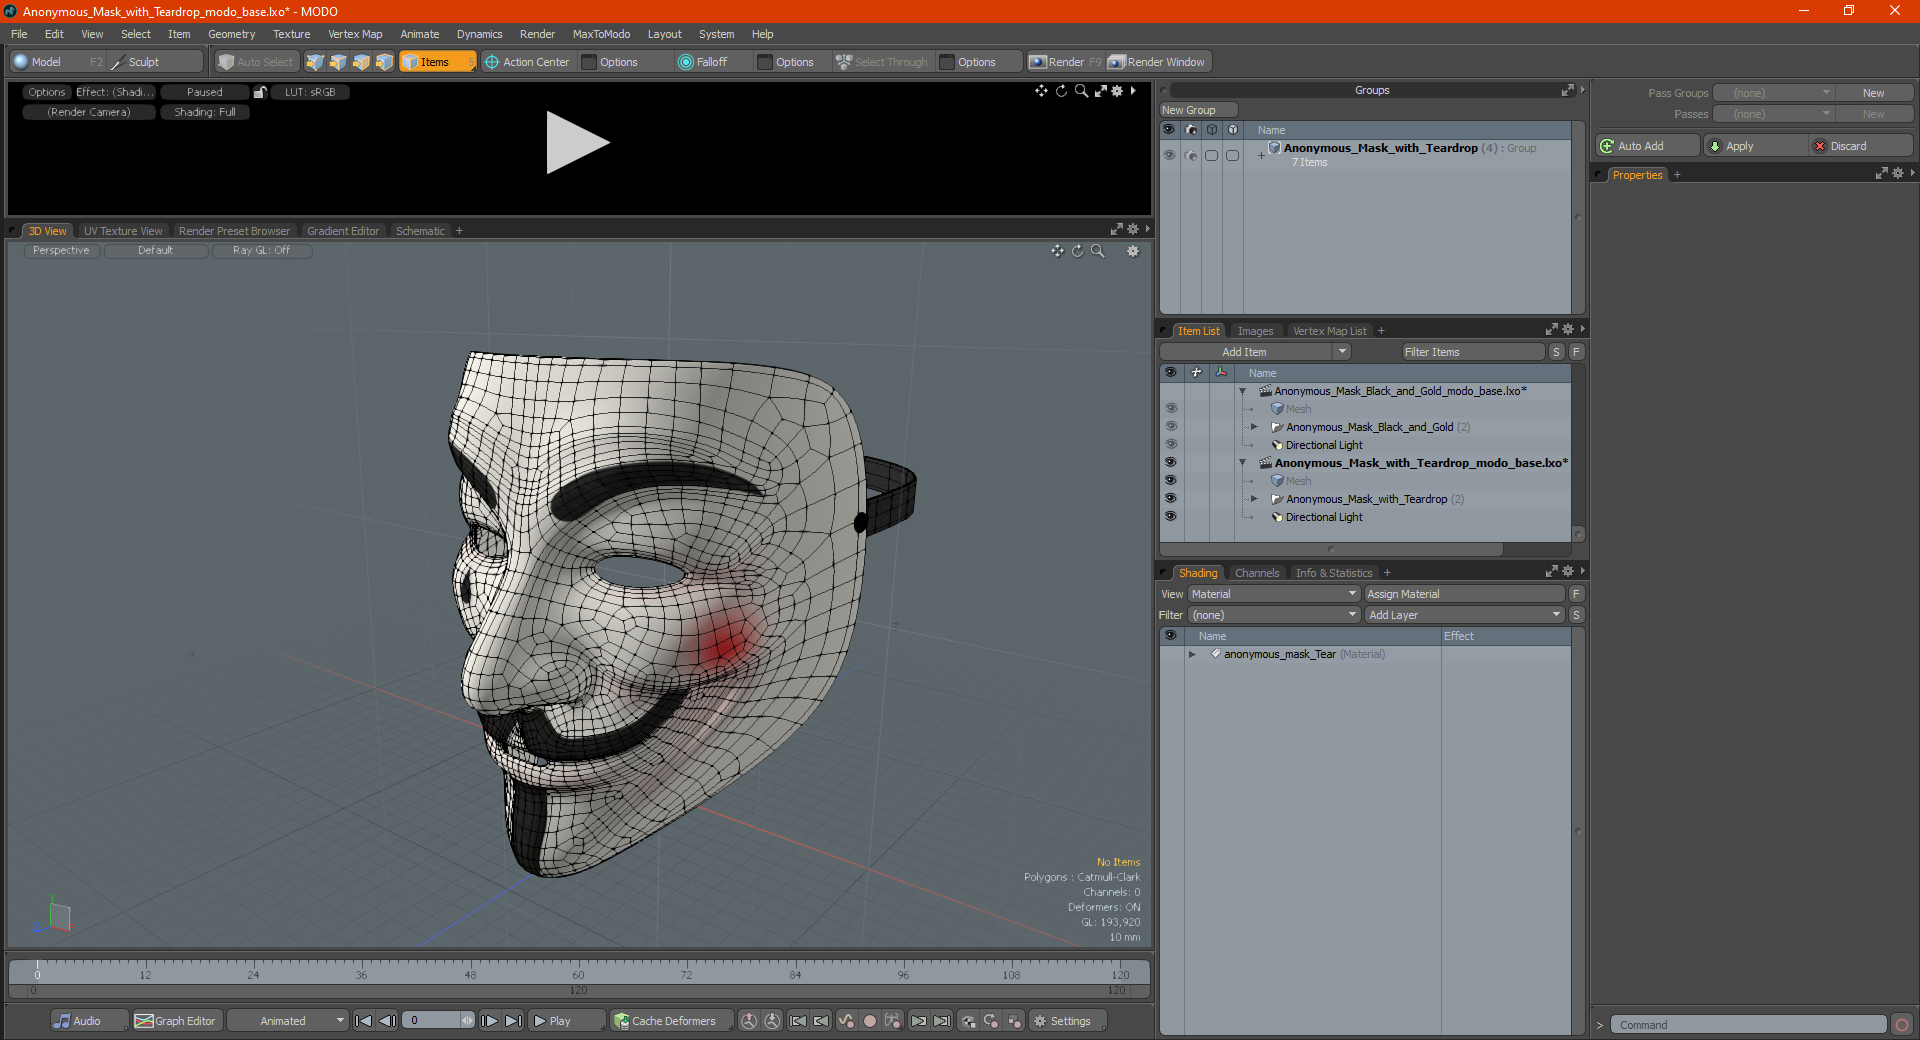Click Assign Material button
Image resolution: width=1920 pixels, height=1040 pixels.
1464,594
